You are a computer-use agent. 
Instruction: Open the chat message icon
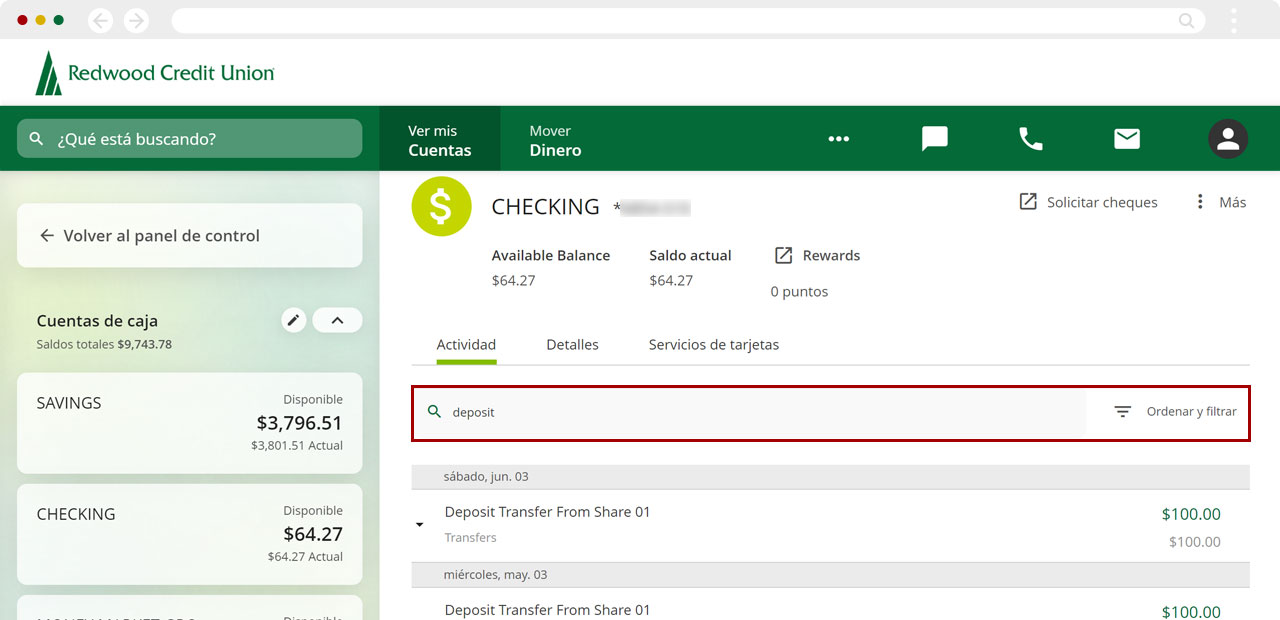(934, 139)
